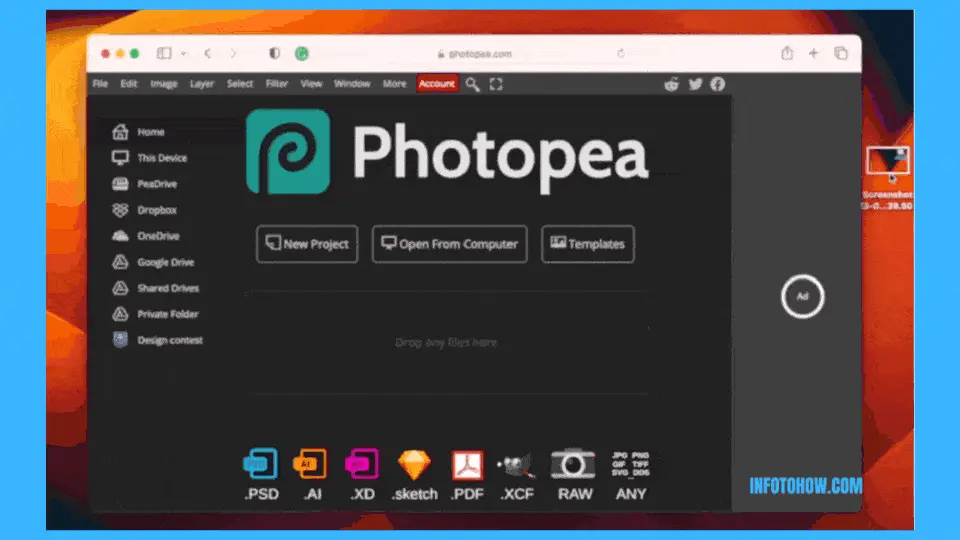
Task: Select Screenshot file on desktop
Action: click(x=887, y=178)
